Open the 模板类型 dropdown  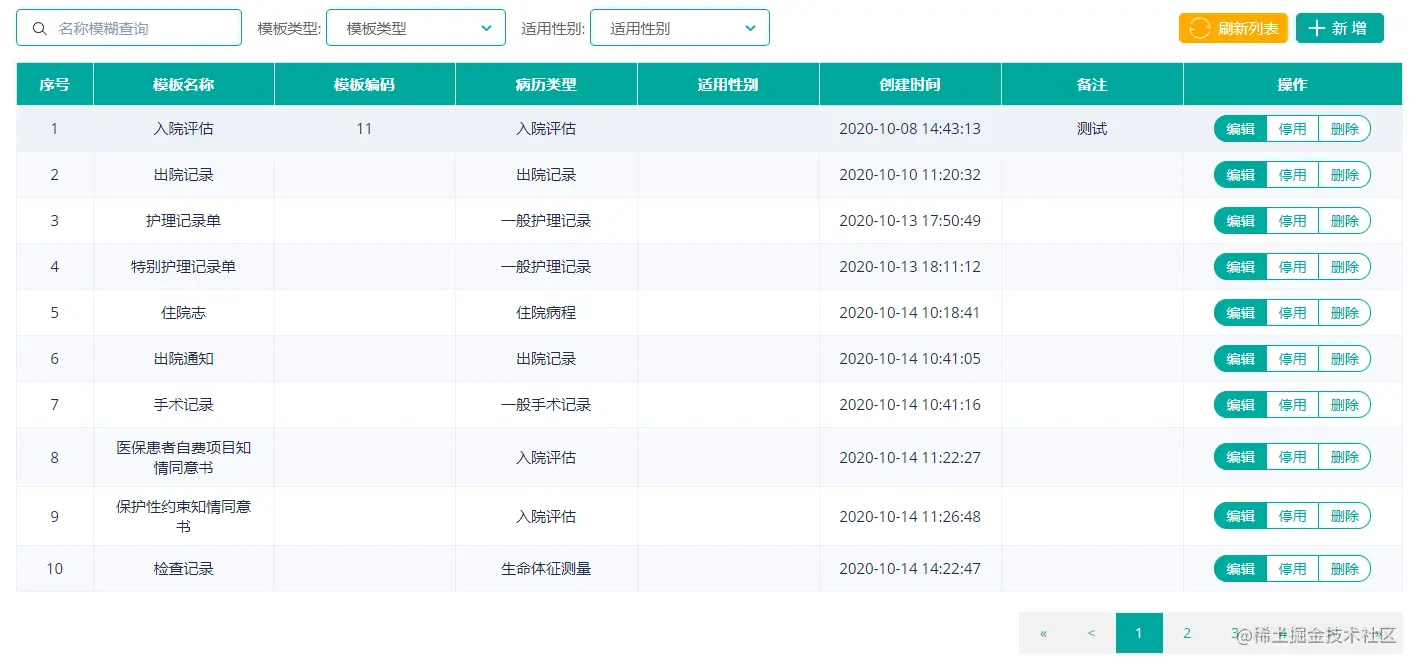pyautogui.click(x=415, y=28)
